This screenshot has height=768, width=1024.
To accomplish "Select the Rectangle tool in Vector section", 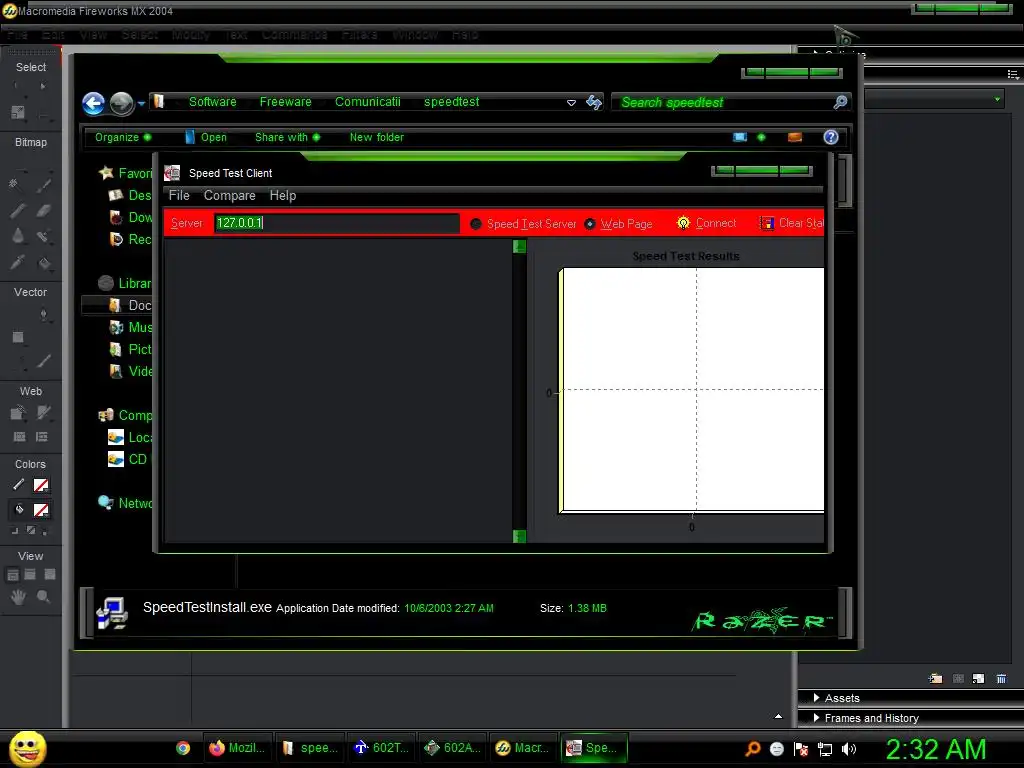I will coord(18,337).
